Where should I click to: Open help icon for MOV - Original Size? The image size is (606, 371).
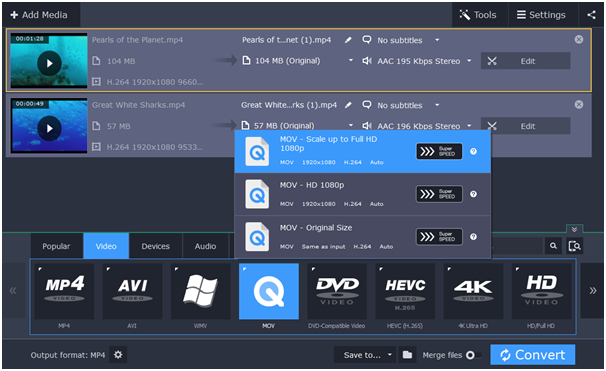[473, 237]
